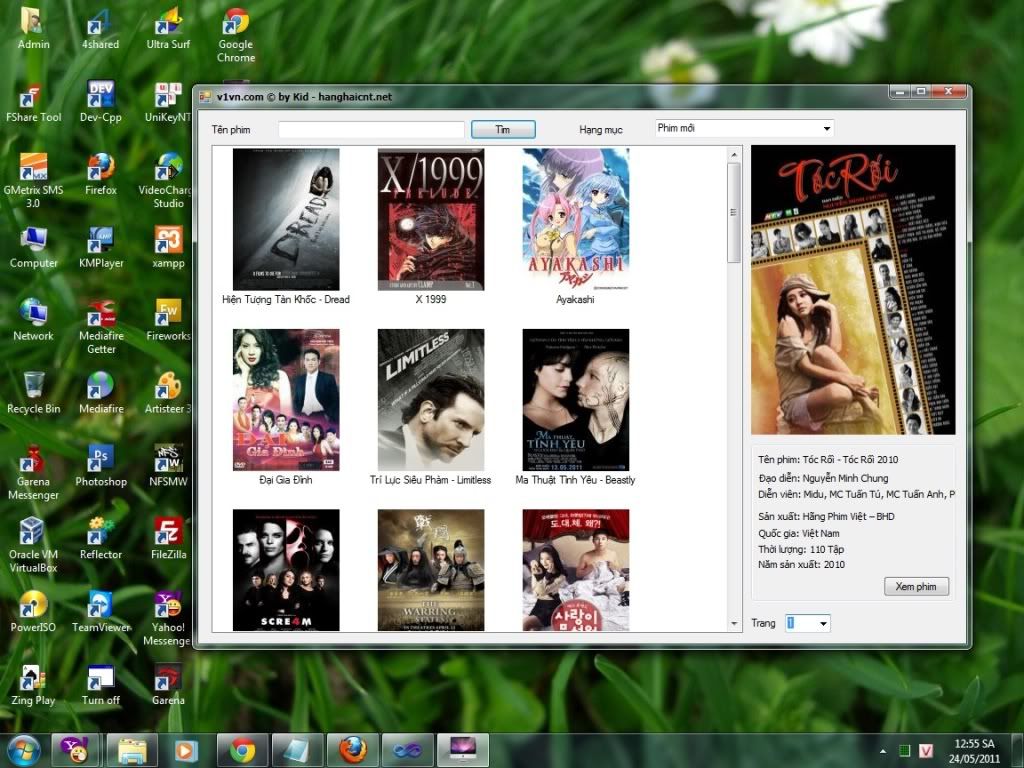The image size is (1024, 768).
Task: Launch KMPlayer desktop shortcut
Action: click(101, 248)
